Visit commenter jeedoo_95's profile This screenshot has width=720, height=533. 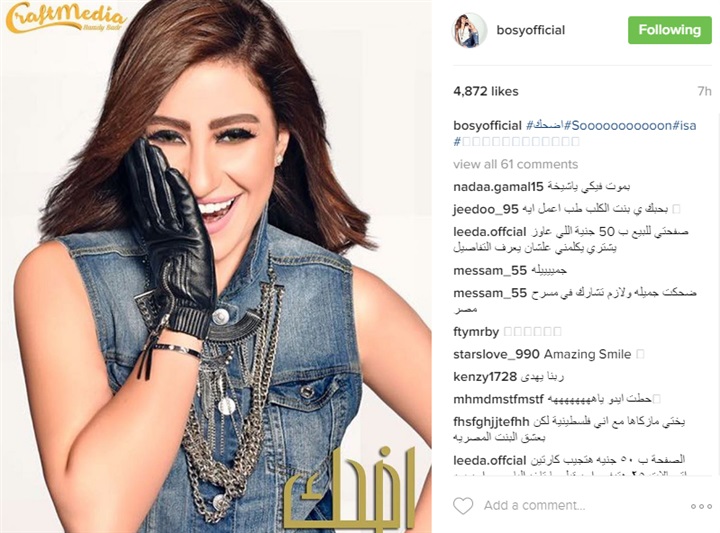coord(485,209)
